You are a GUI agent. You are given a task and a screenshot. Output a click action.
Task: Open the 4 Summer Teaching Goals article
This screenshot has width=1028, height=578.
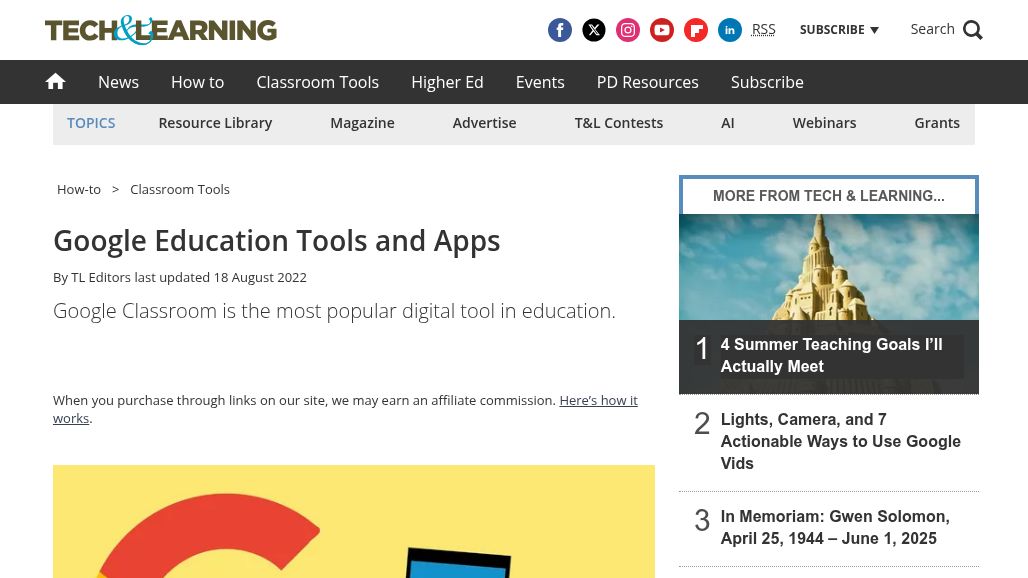(x=831, y=355)
